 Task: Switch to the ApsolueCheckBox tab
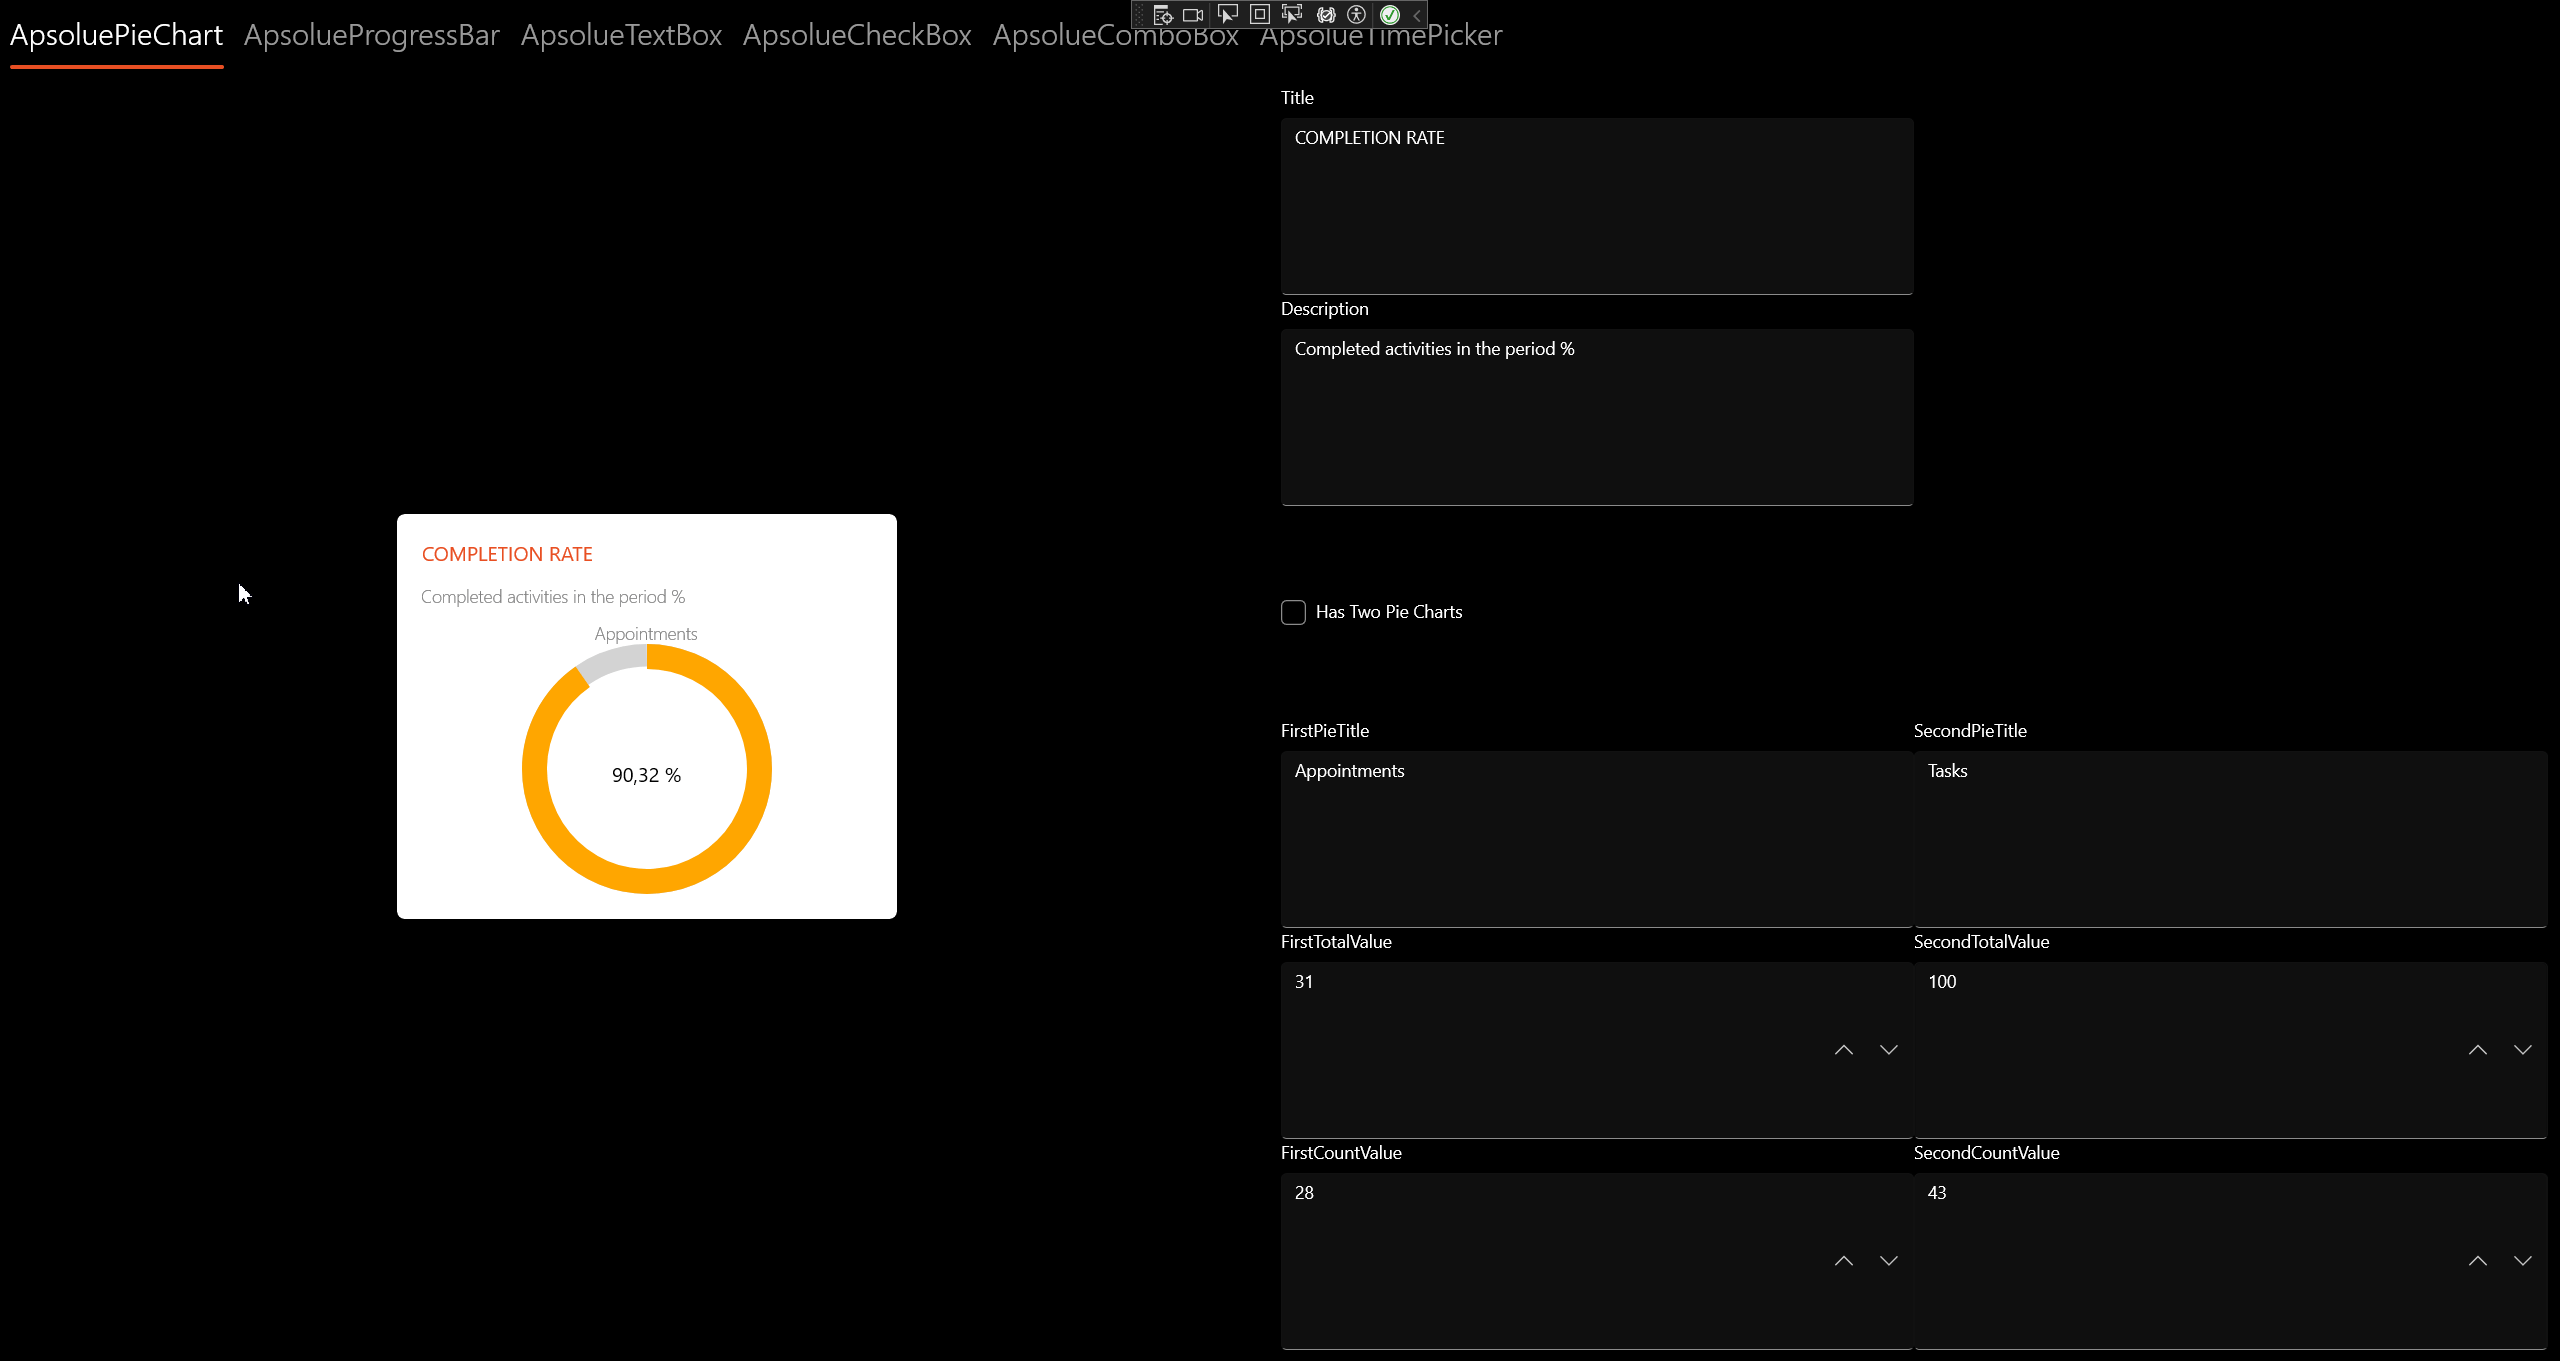click(856, 35)
